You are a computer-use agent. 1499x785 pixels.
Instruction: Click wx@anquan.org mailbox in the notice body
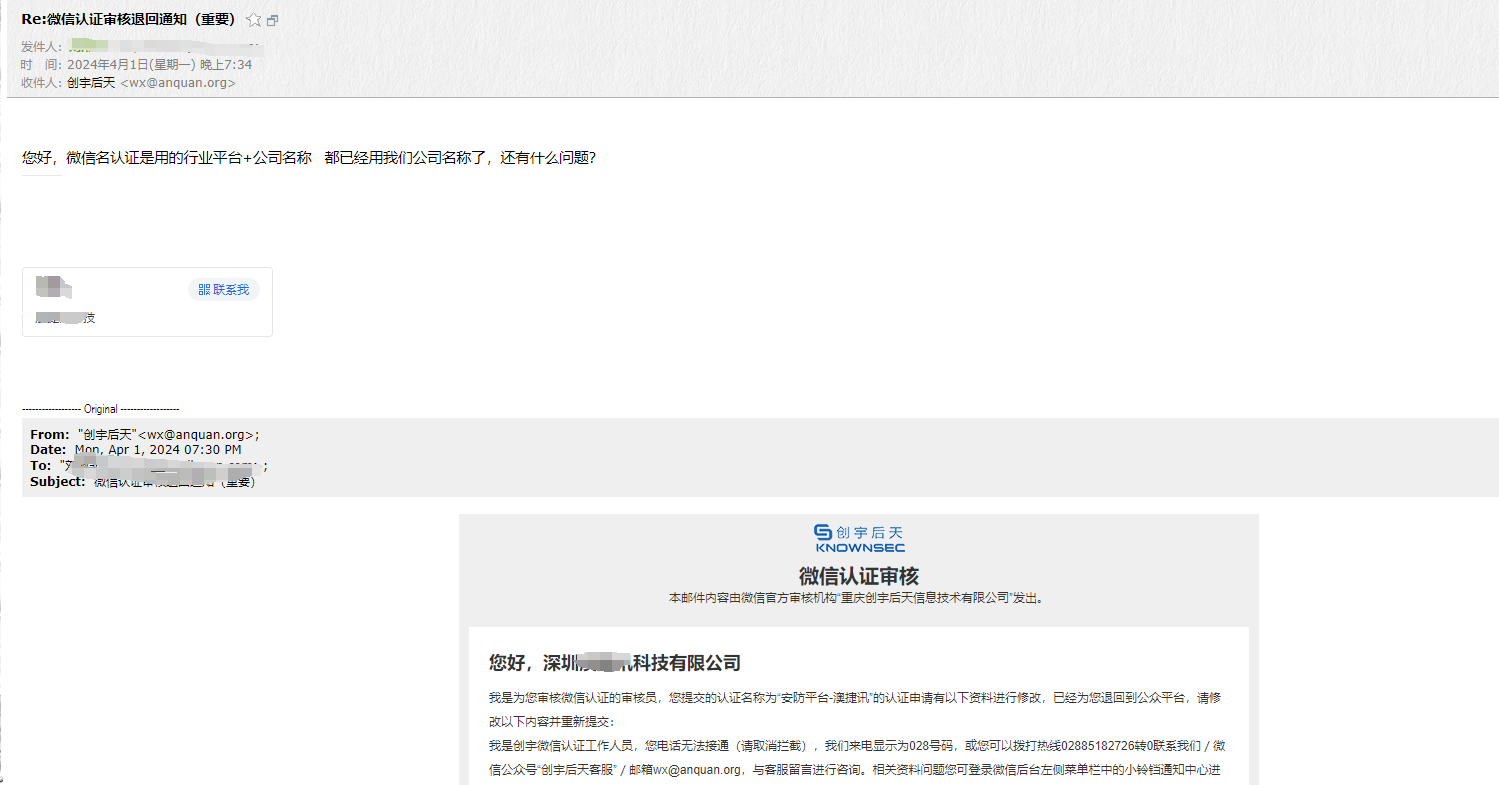(698, 770)
